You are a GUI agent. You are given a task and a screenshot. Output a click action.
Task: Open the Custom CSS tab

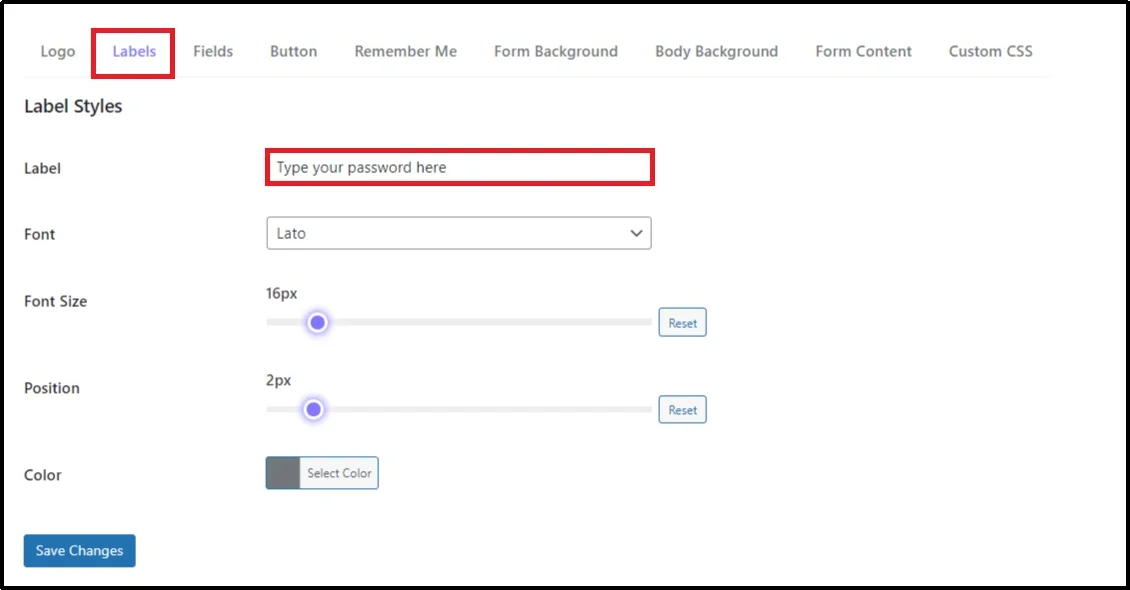(x=990, y=51)
